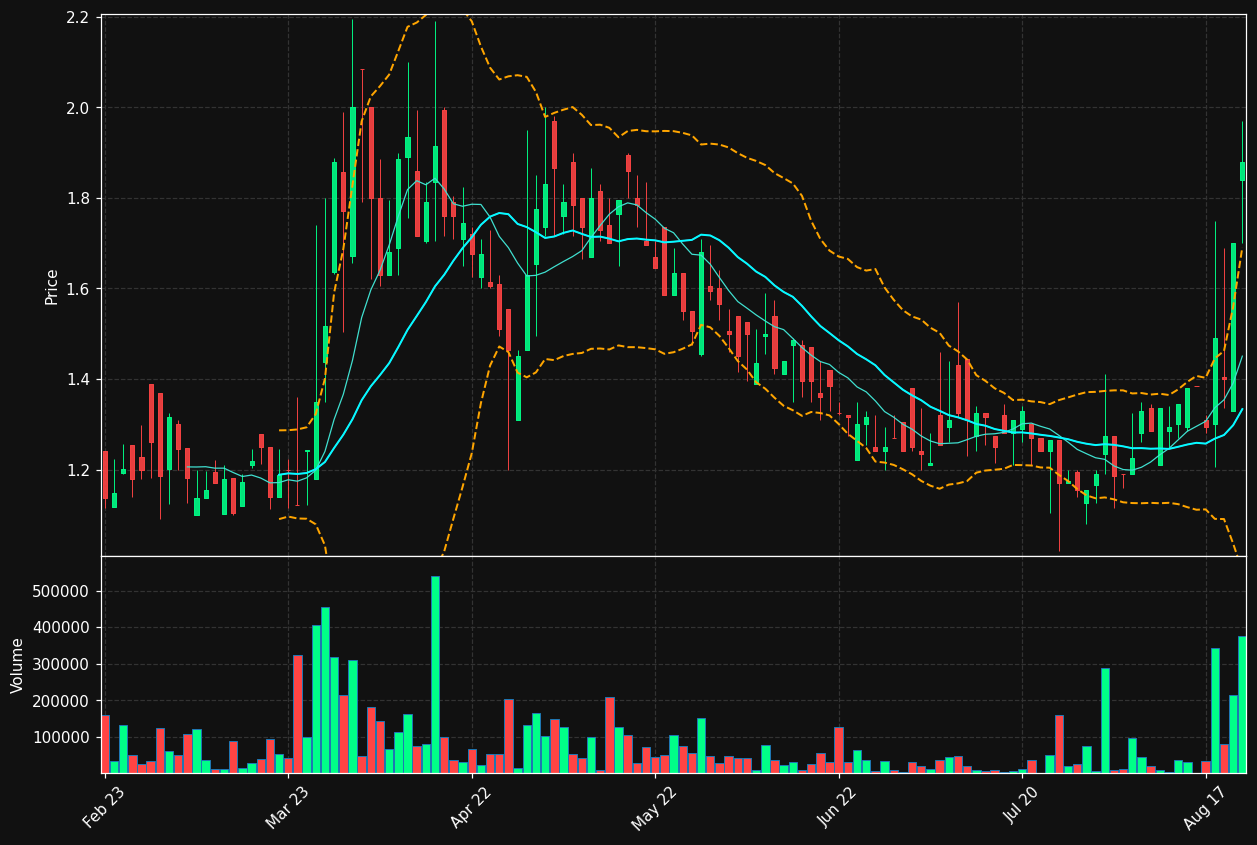Click the 100000 volume tick label

pyautogui.click(x=63, y=737)
